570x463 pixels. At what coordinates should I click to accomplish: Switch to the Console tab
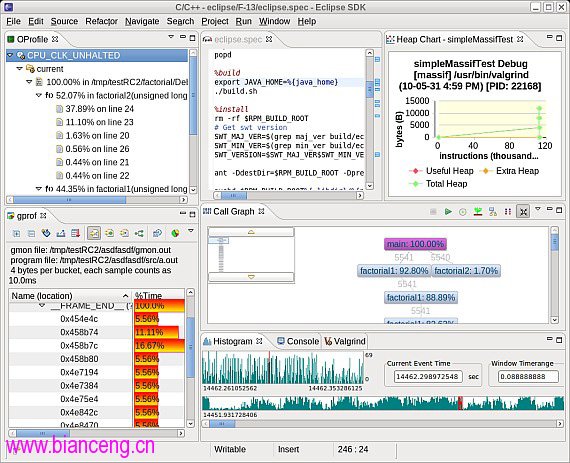click(x=298, y=341)
